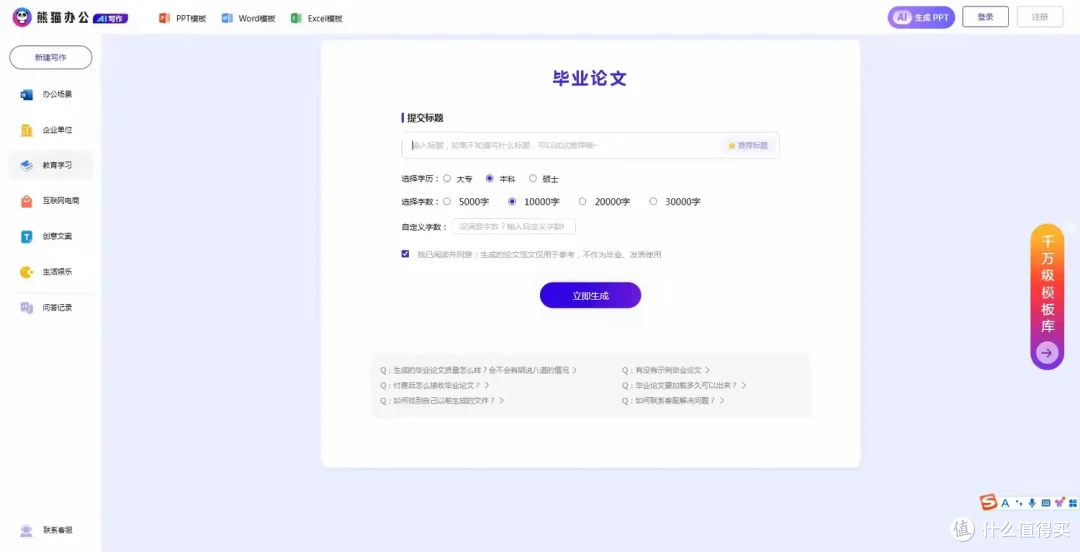Choose the 10000字 word count option
The image size is (1080, 552).
[x=512, y=202]
